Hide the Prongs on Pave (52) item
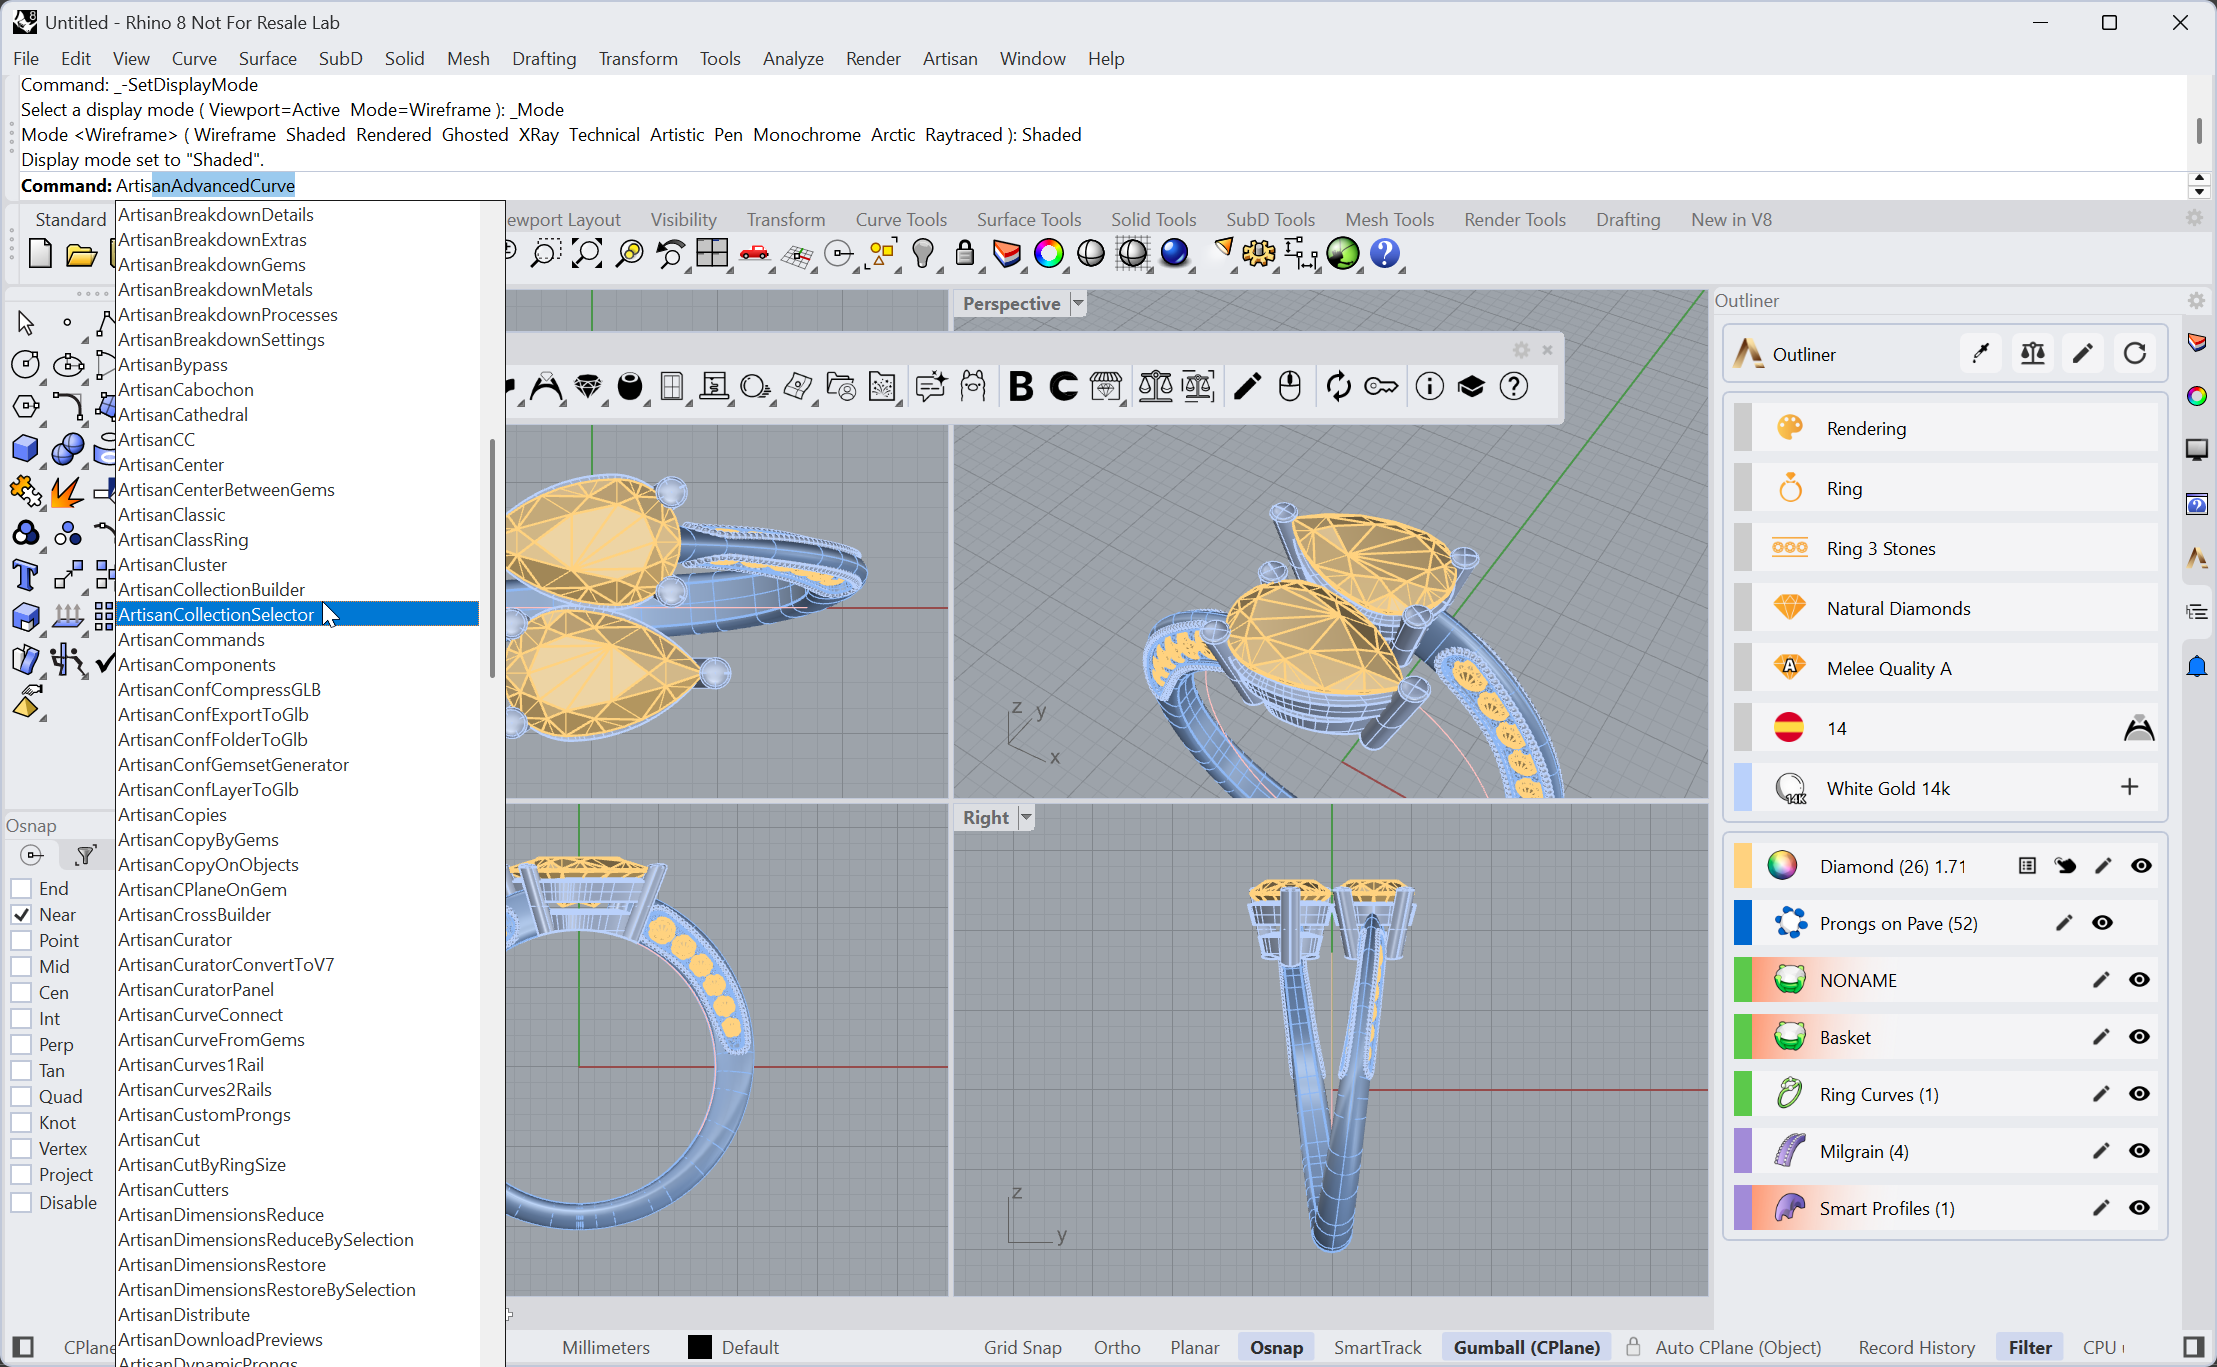The width and height of the screenshot is (2217, 1367). [2103, 923]
